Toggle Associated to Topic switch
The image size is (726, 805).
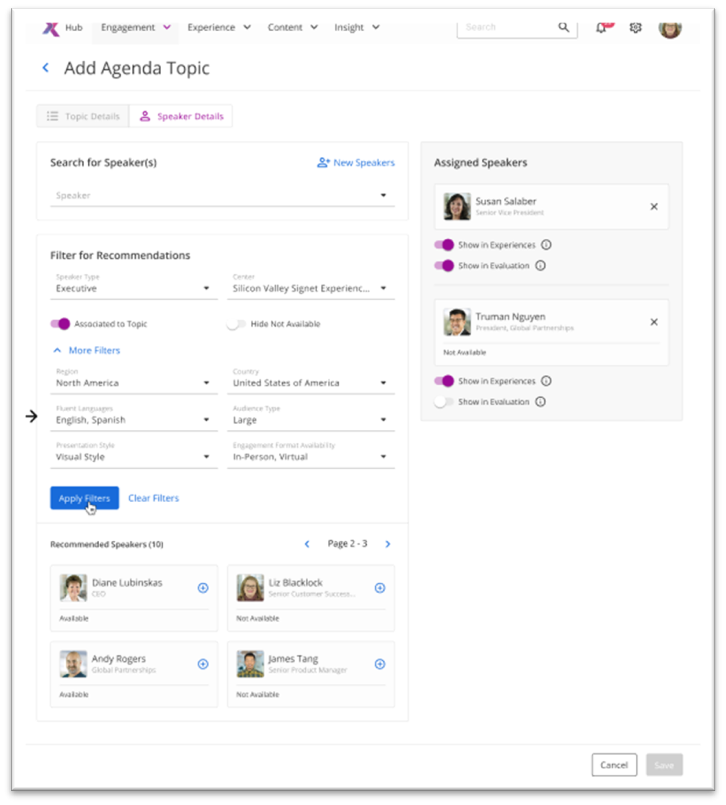coord(60,324)
